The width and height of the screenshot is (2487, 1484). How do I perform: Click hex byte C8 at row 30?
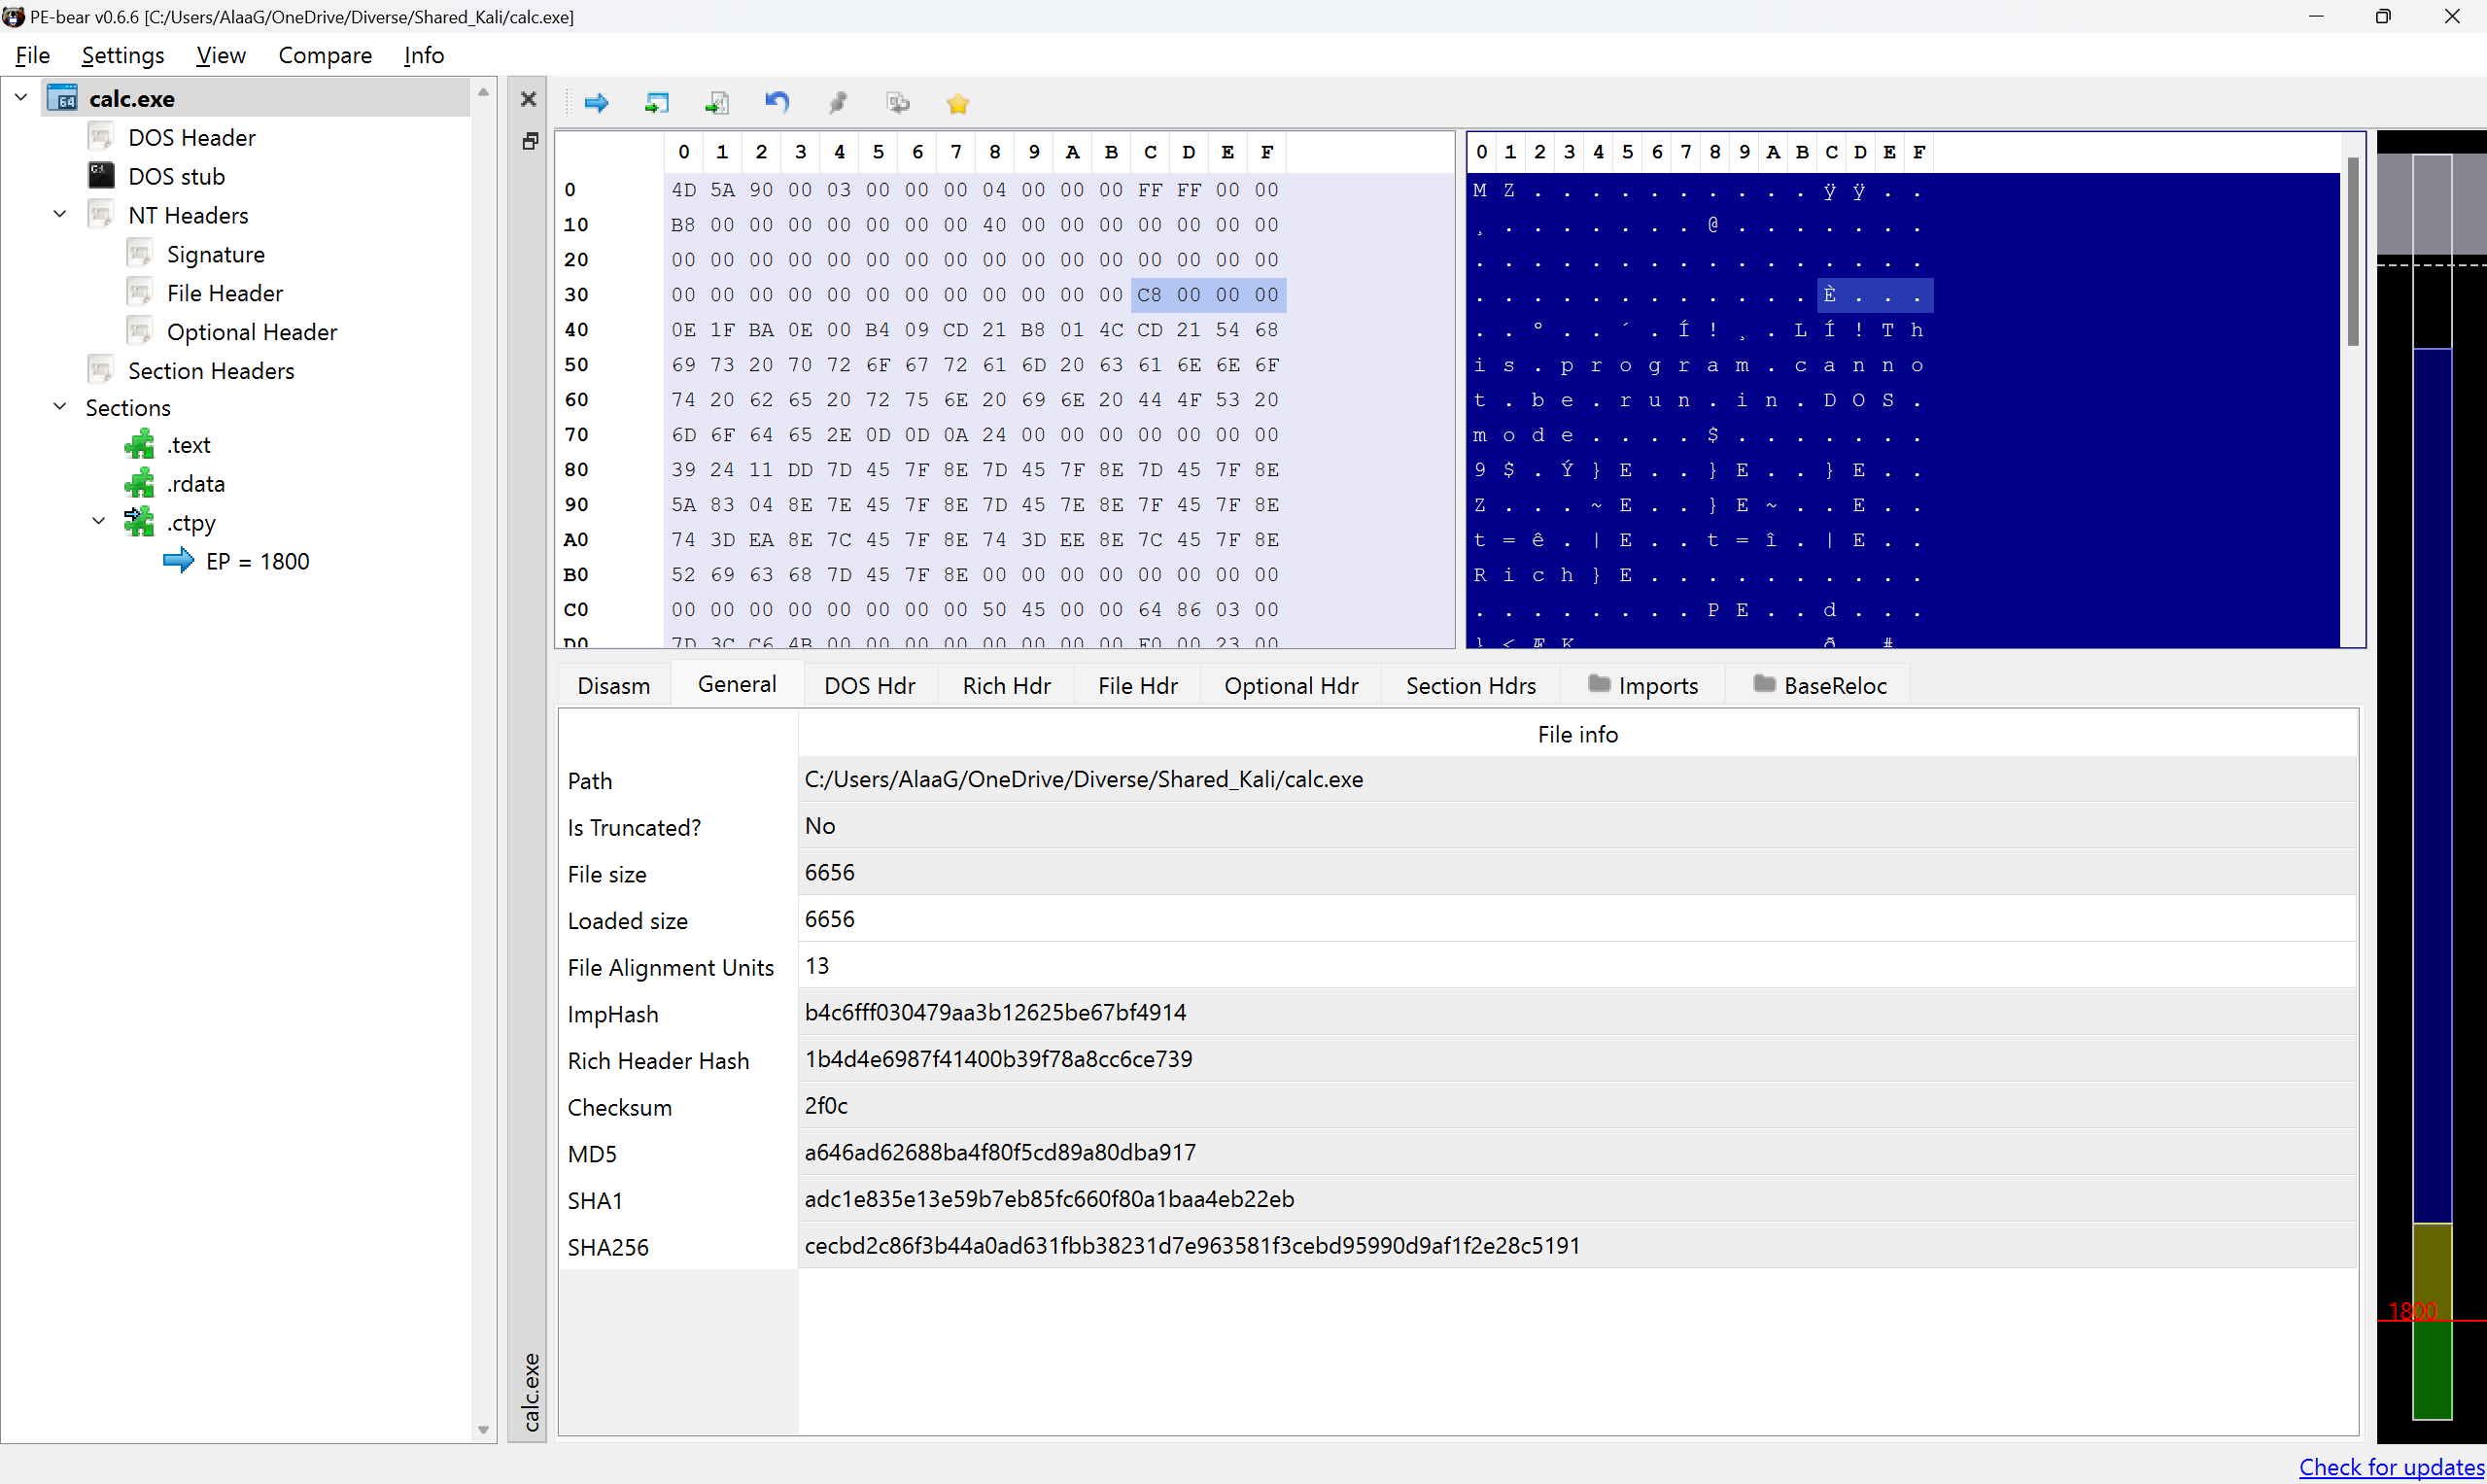[1149, 295]
